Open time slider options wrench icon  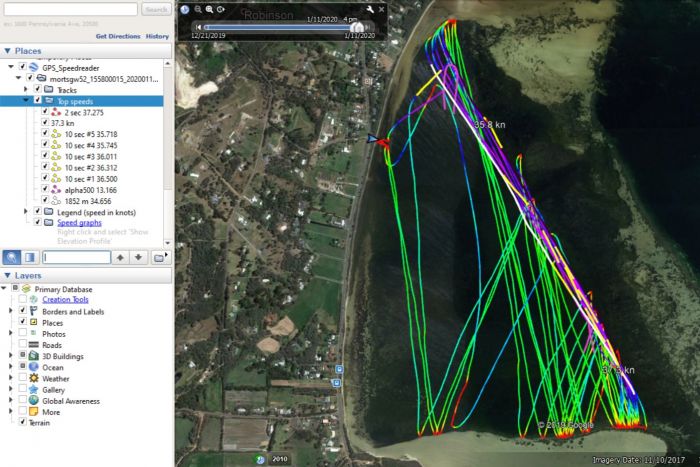pyautogui.click(x=370, y=9)
